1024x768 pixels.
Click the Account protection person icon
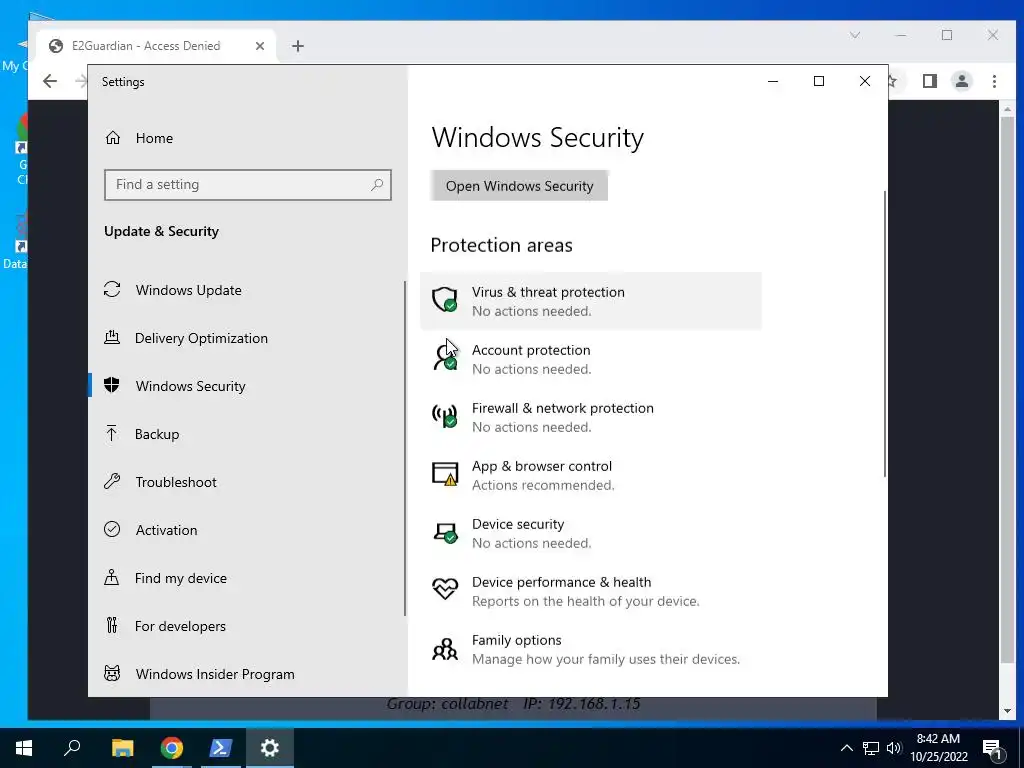click(445, 358)
